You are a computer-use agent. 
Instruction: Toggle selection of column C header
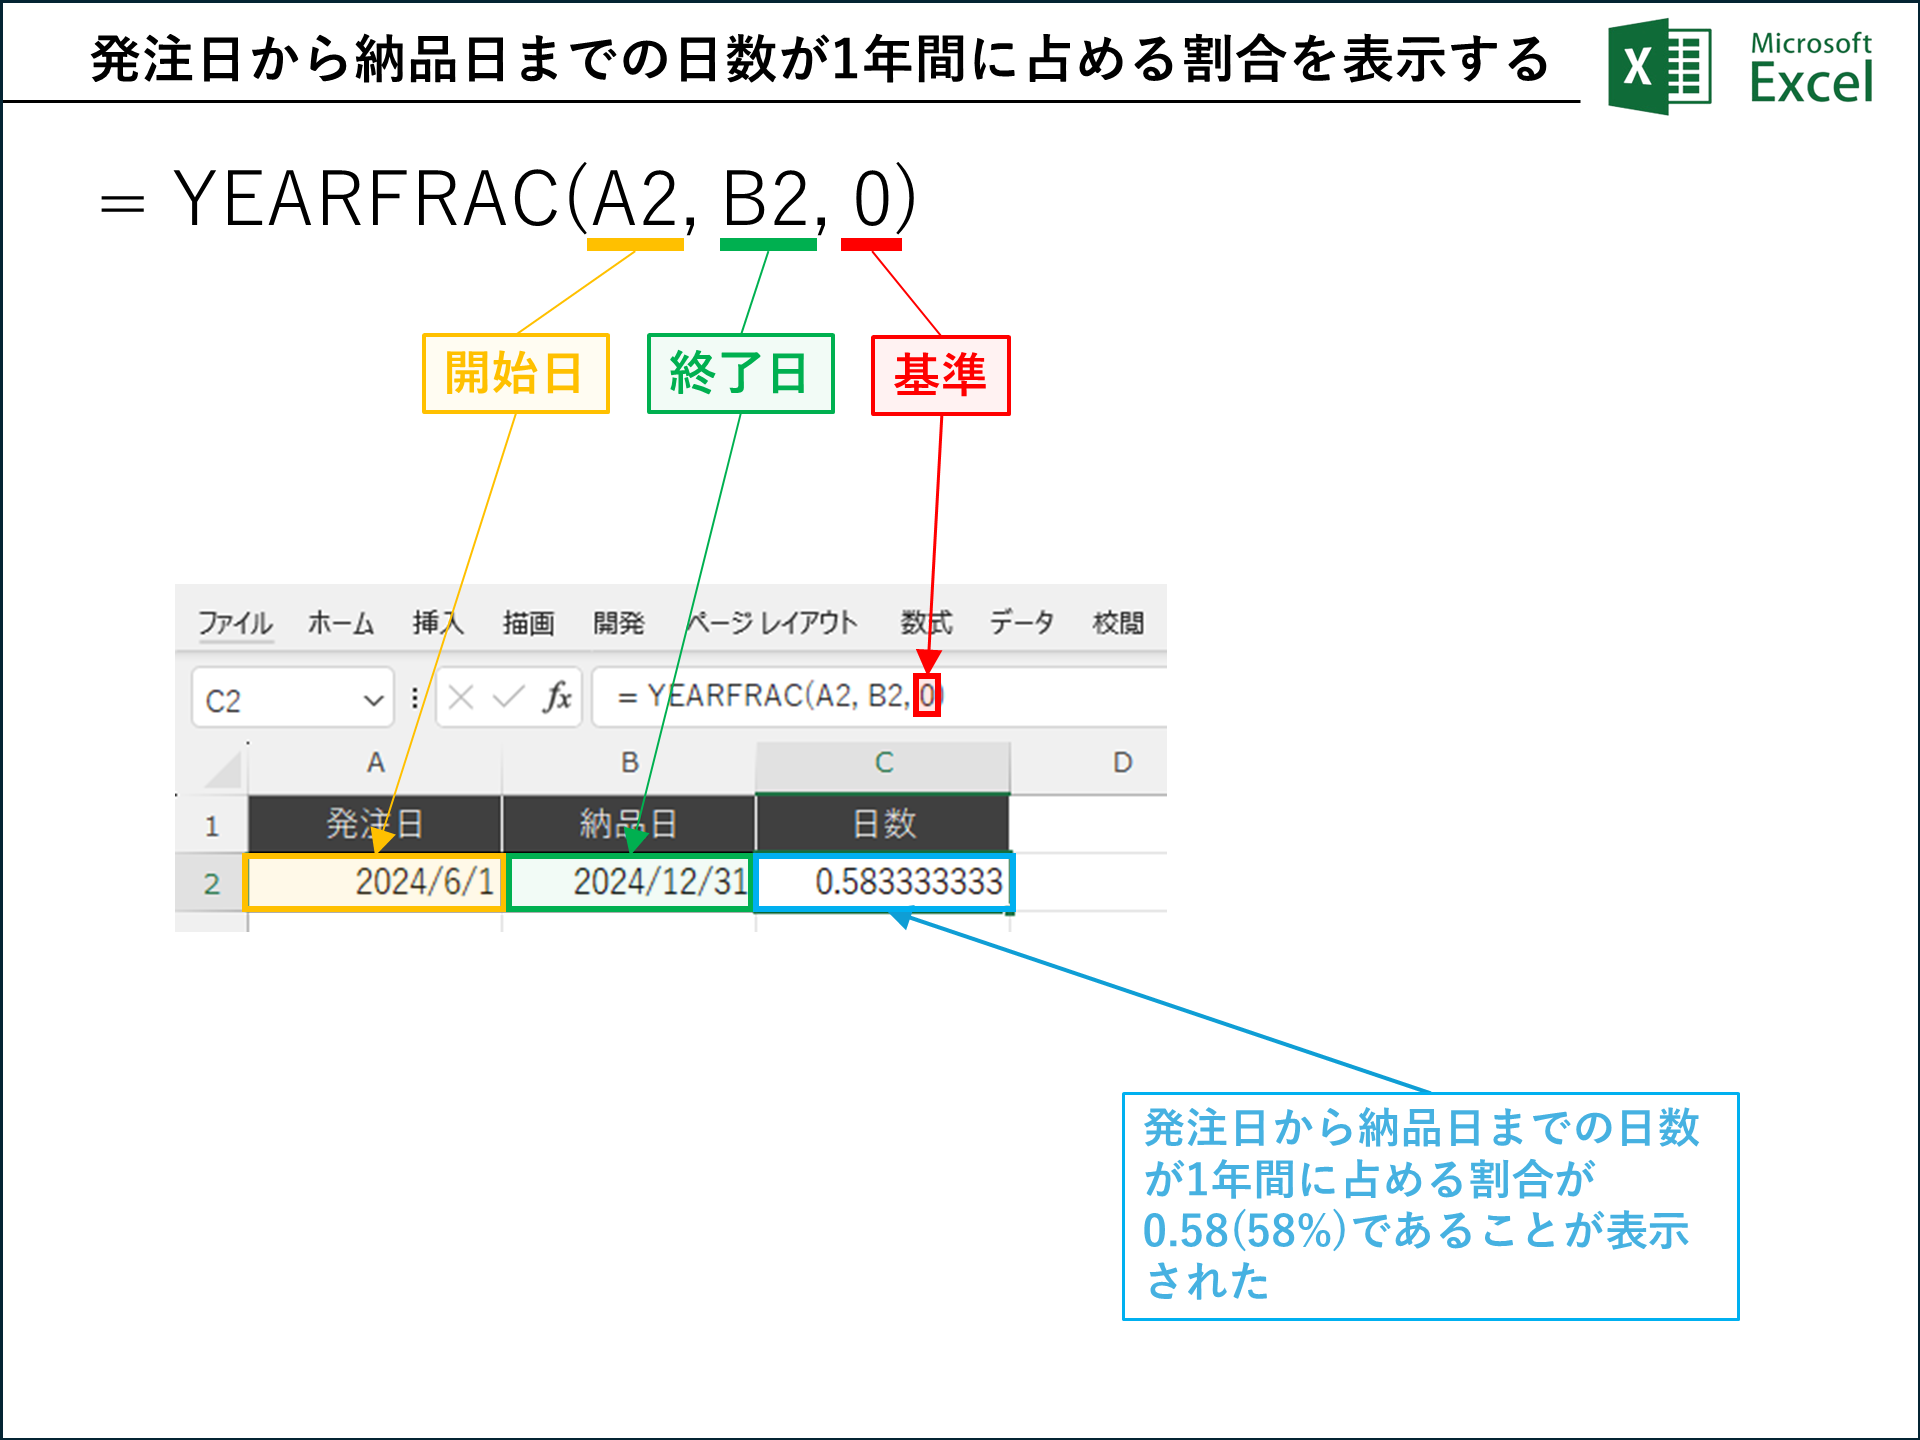[x=885, y=763]
